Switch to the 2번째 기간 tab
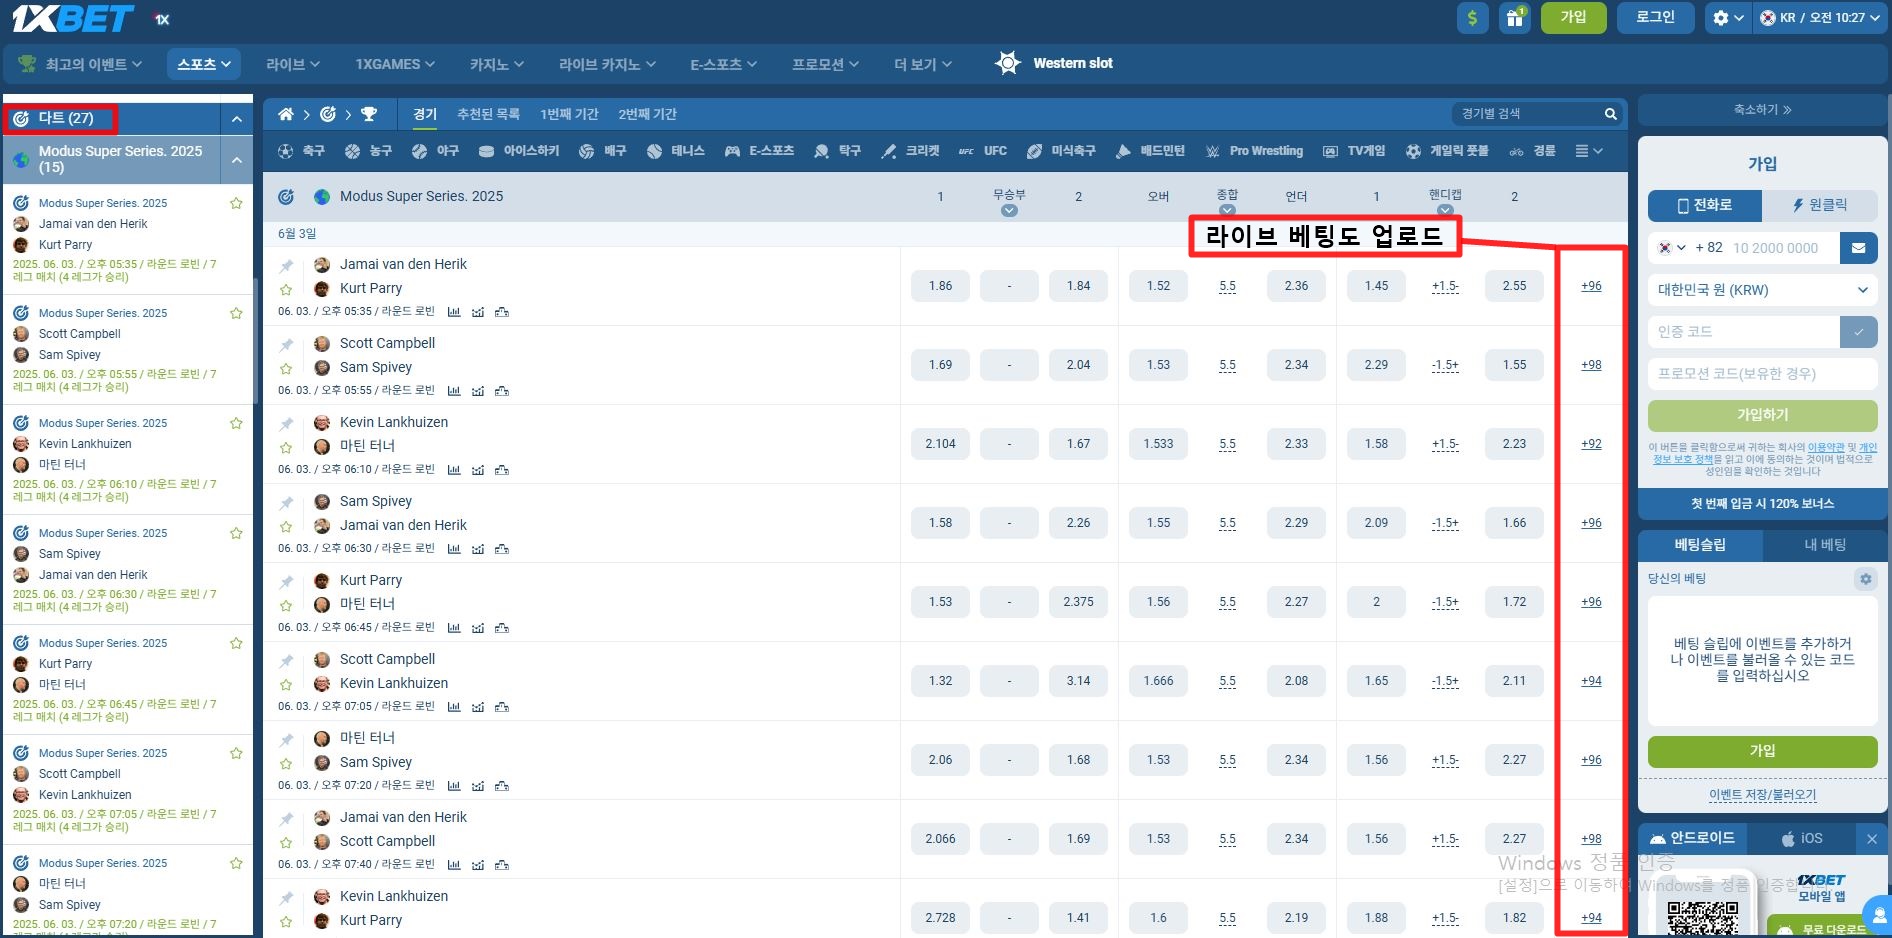 (647, 114)
